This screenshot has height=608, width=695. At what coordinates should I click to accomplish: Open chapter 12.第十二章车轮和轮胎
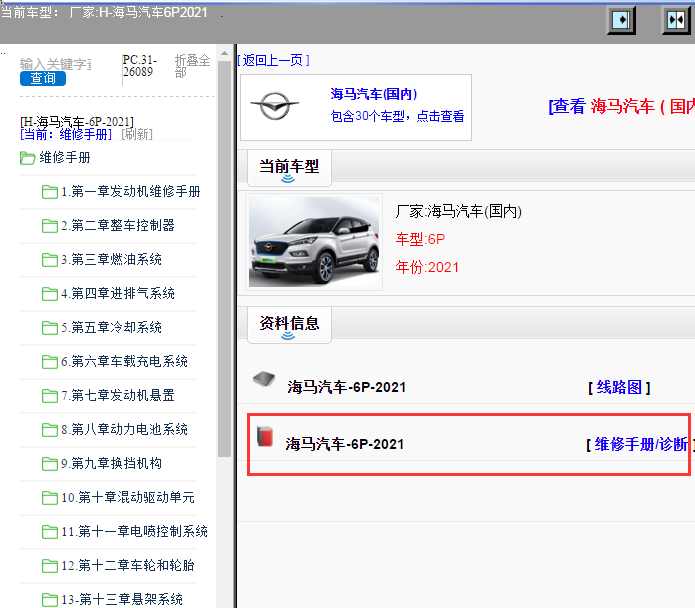coord(128,565)
